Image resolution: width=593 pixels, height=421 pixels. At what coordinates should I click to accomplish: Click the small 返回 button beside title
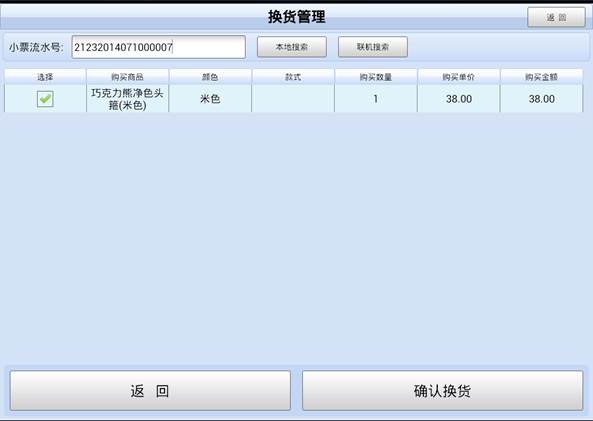point(556,17)
